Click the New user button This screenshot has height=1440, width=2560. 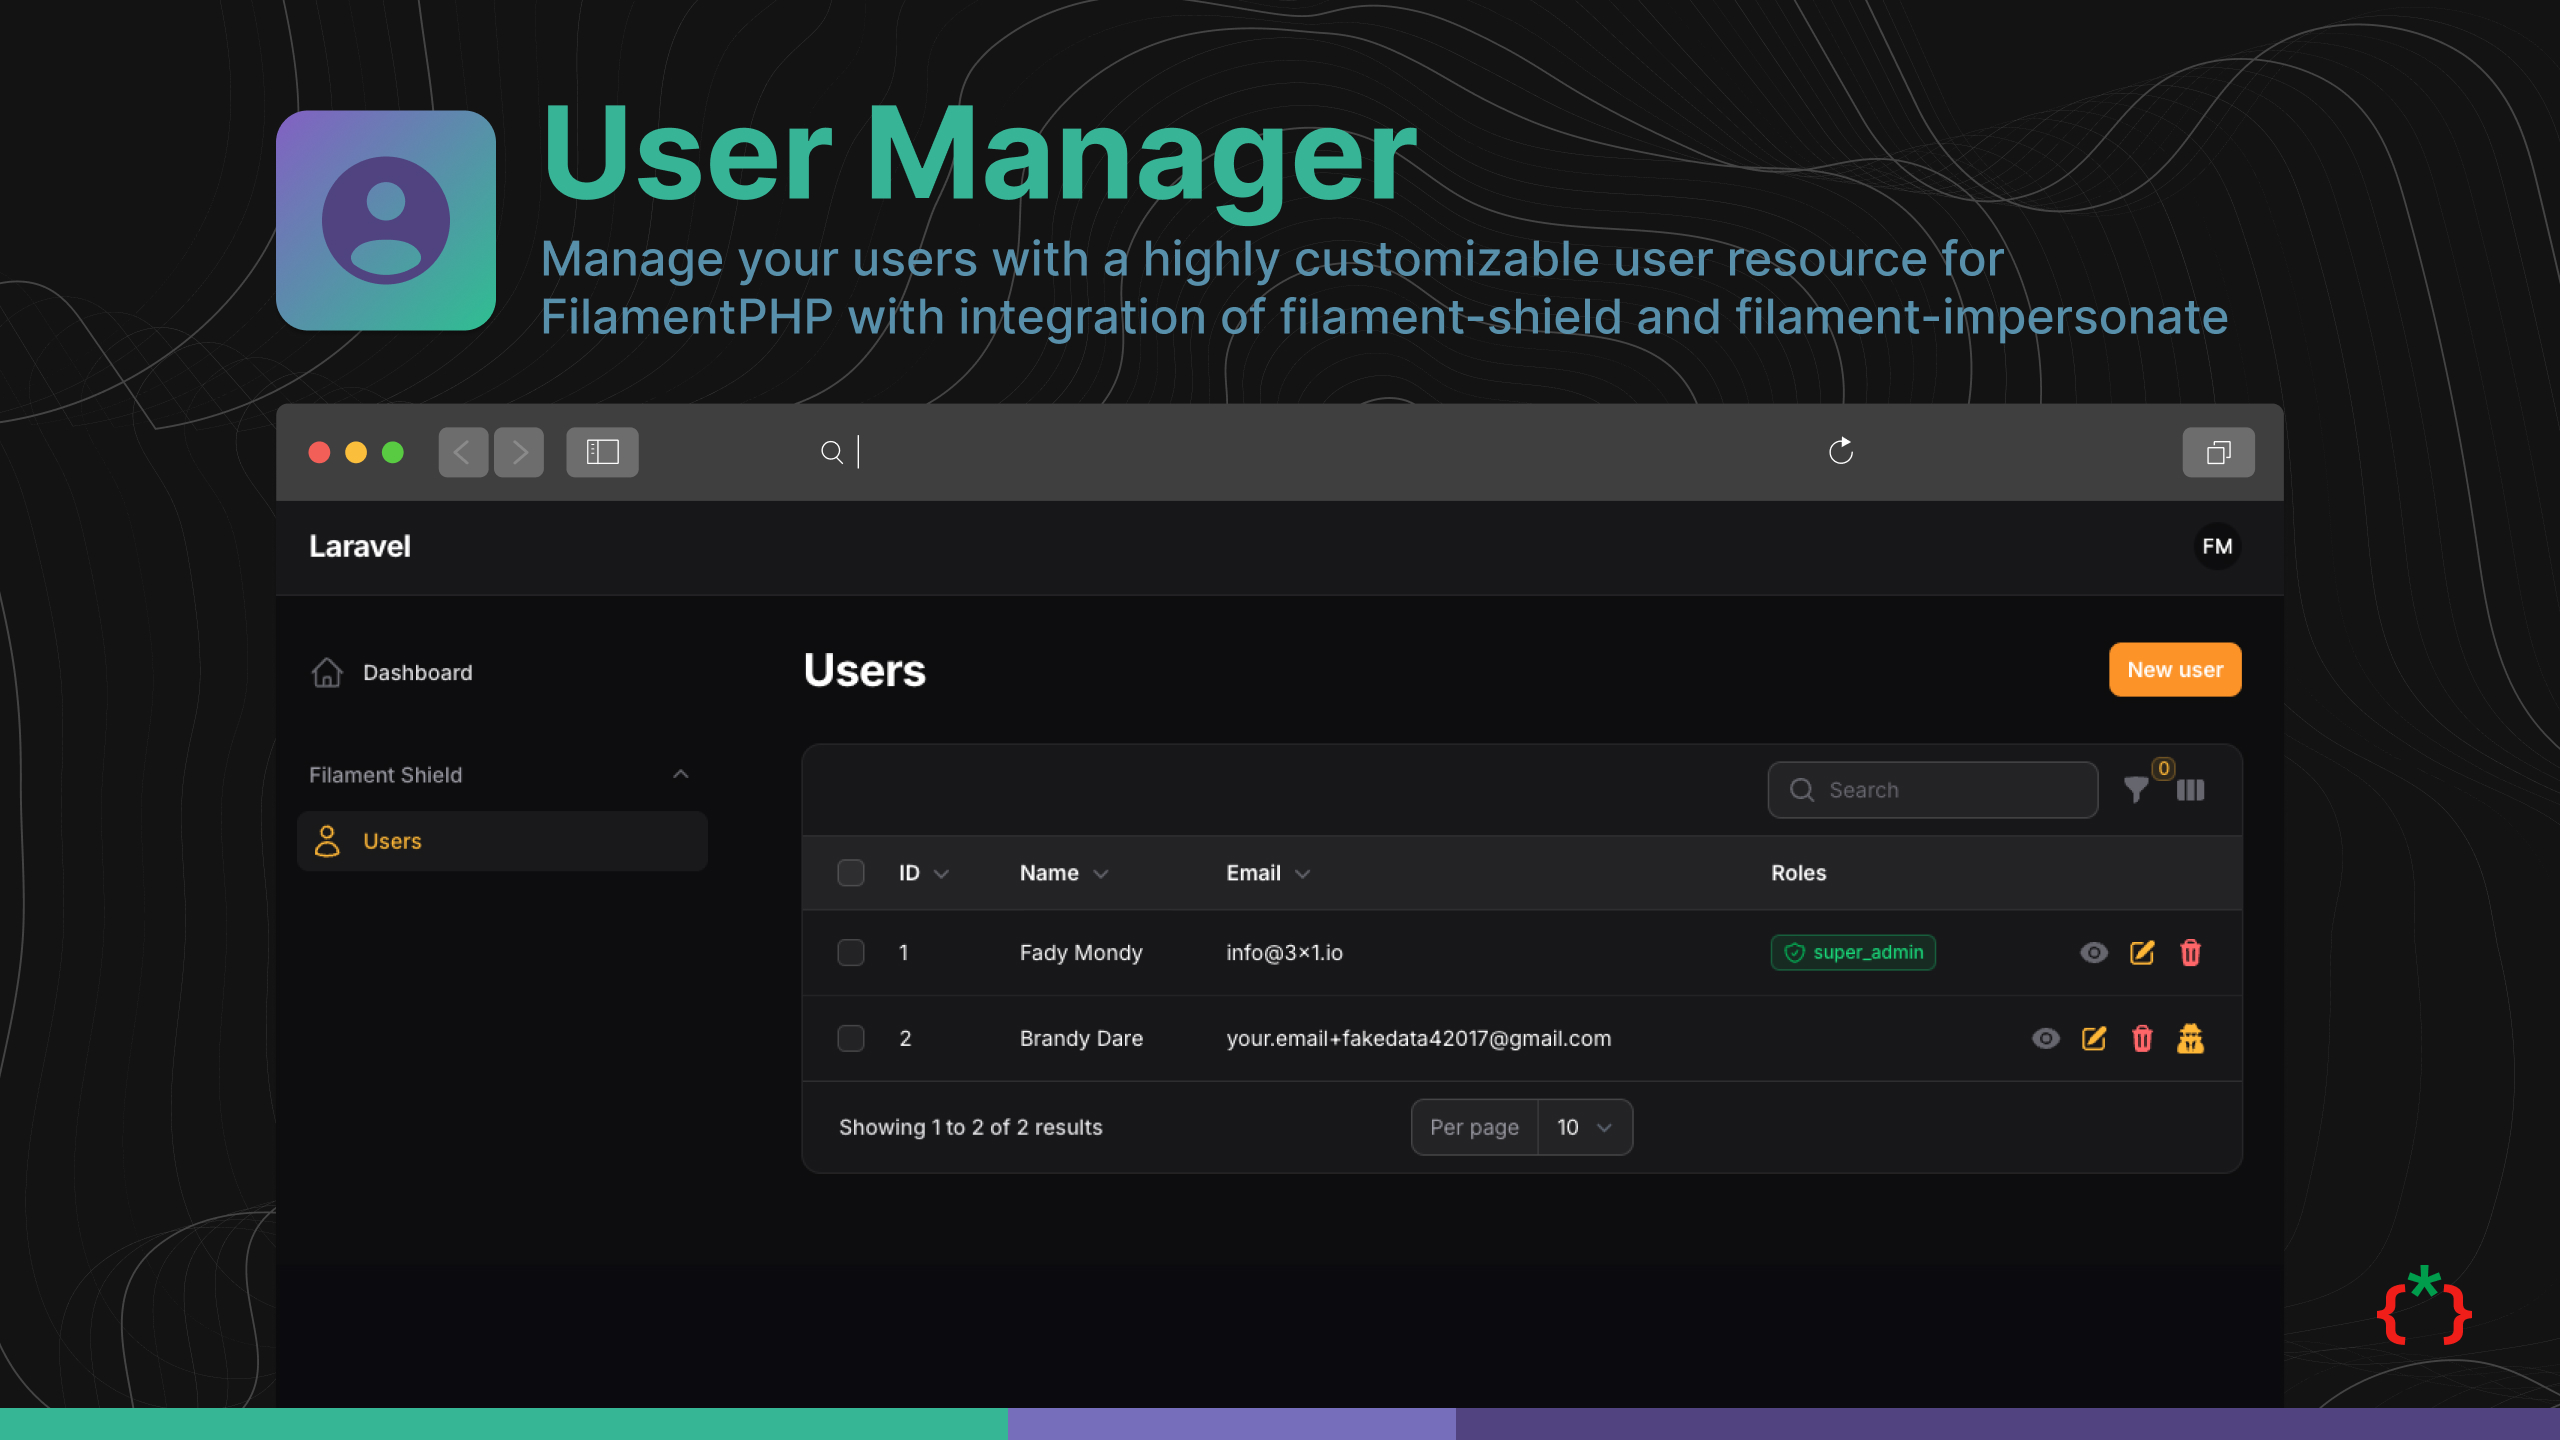click(2175, 668)
